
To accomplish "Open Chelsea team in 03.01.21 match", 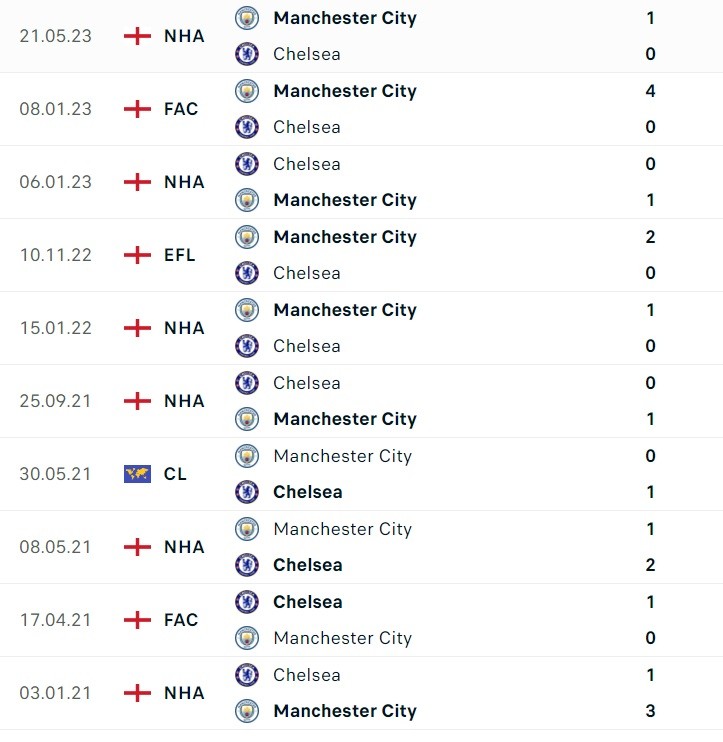I will click(306, 675).
